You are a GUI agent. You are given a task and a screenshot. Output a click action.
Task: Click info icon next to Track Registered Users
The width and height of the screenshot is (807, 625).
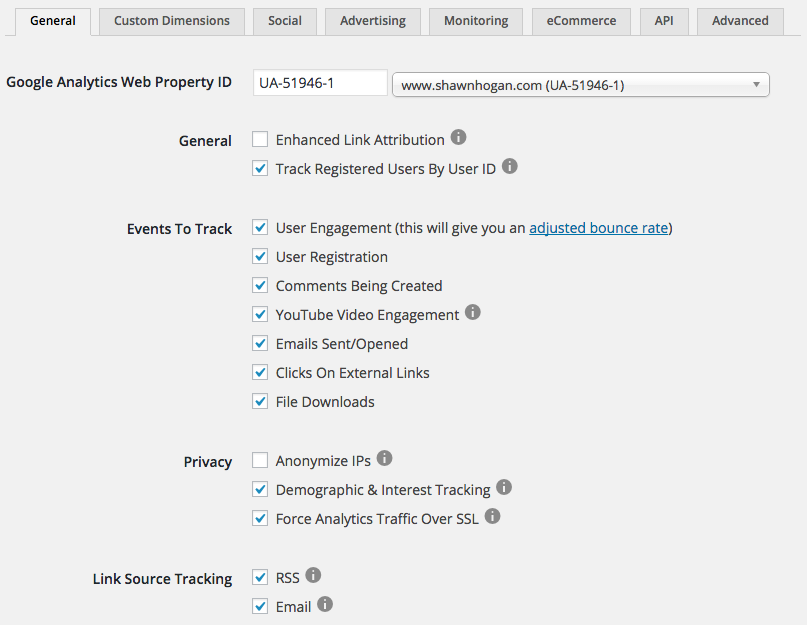coord(510,167)
